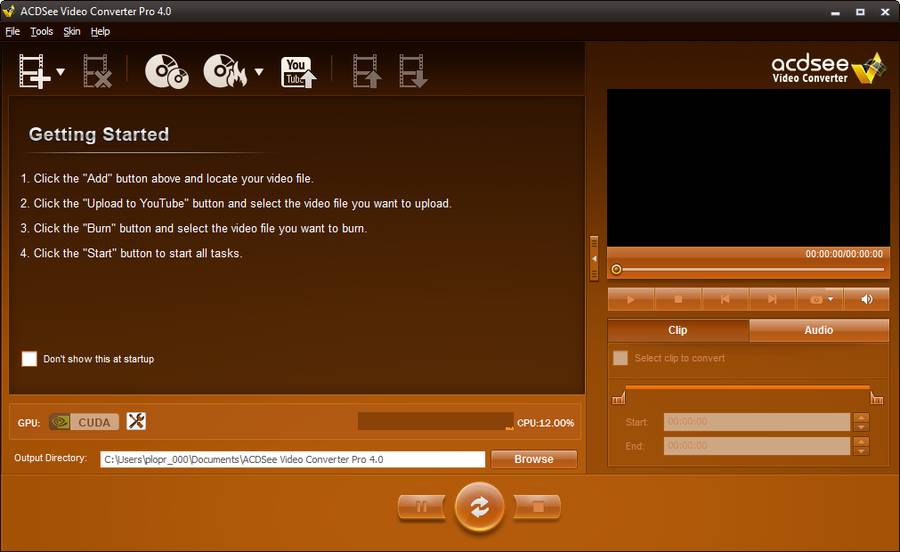Collapse the preview panel with the side handle

pyautogui.click(x=594, y=258)
